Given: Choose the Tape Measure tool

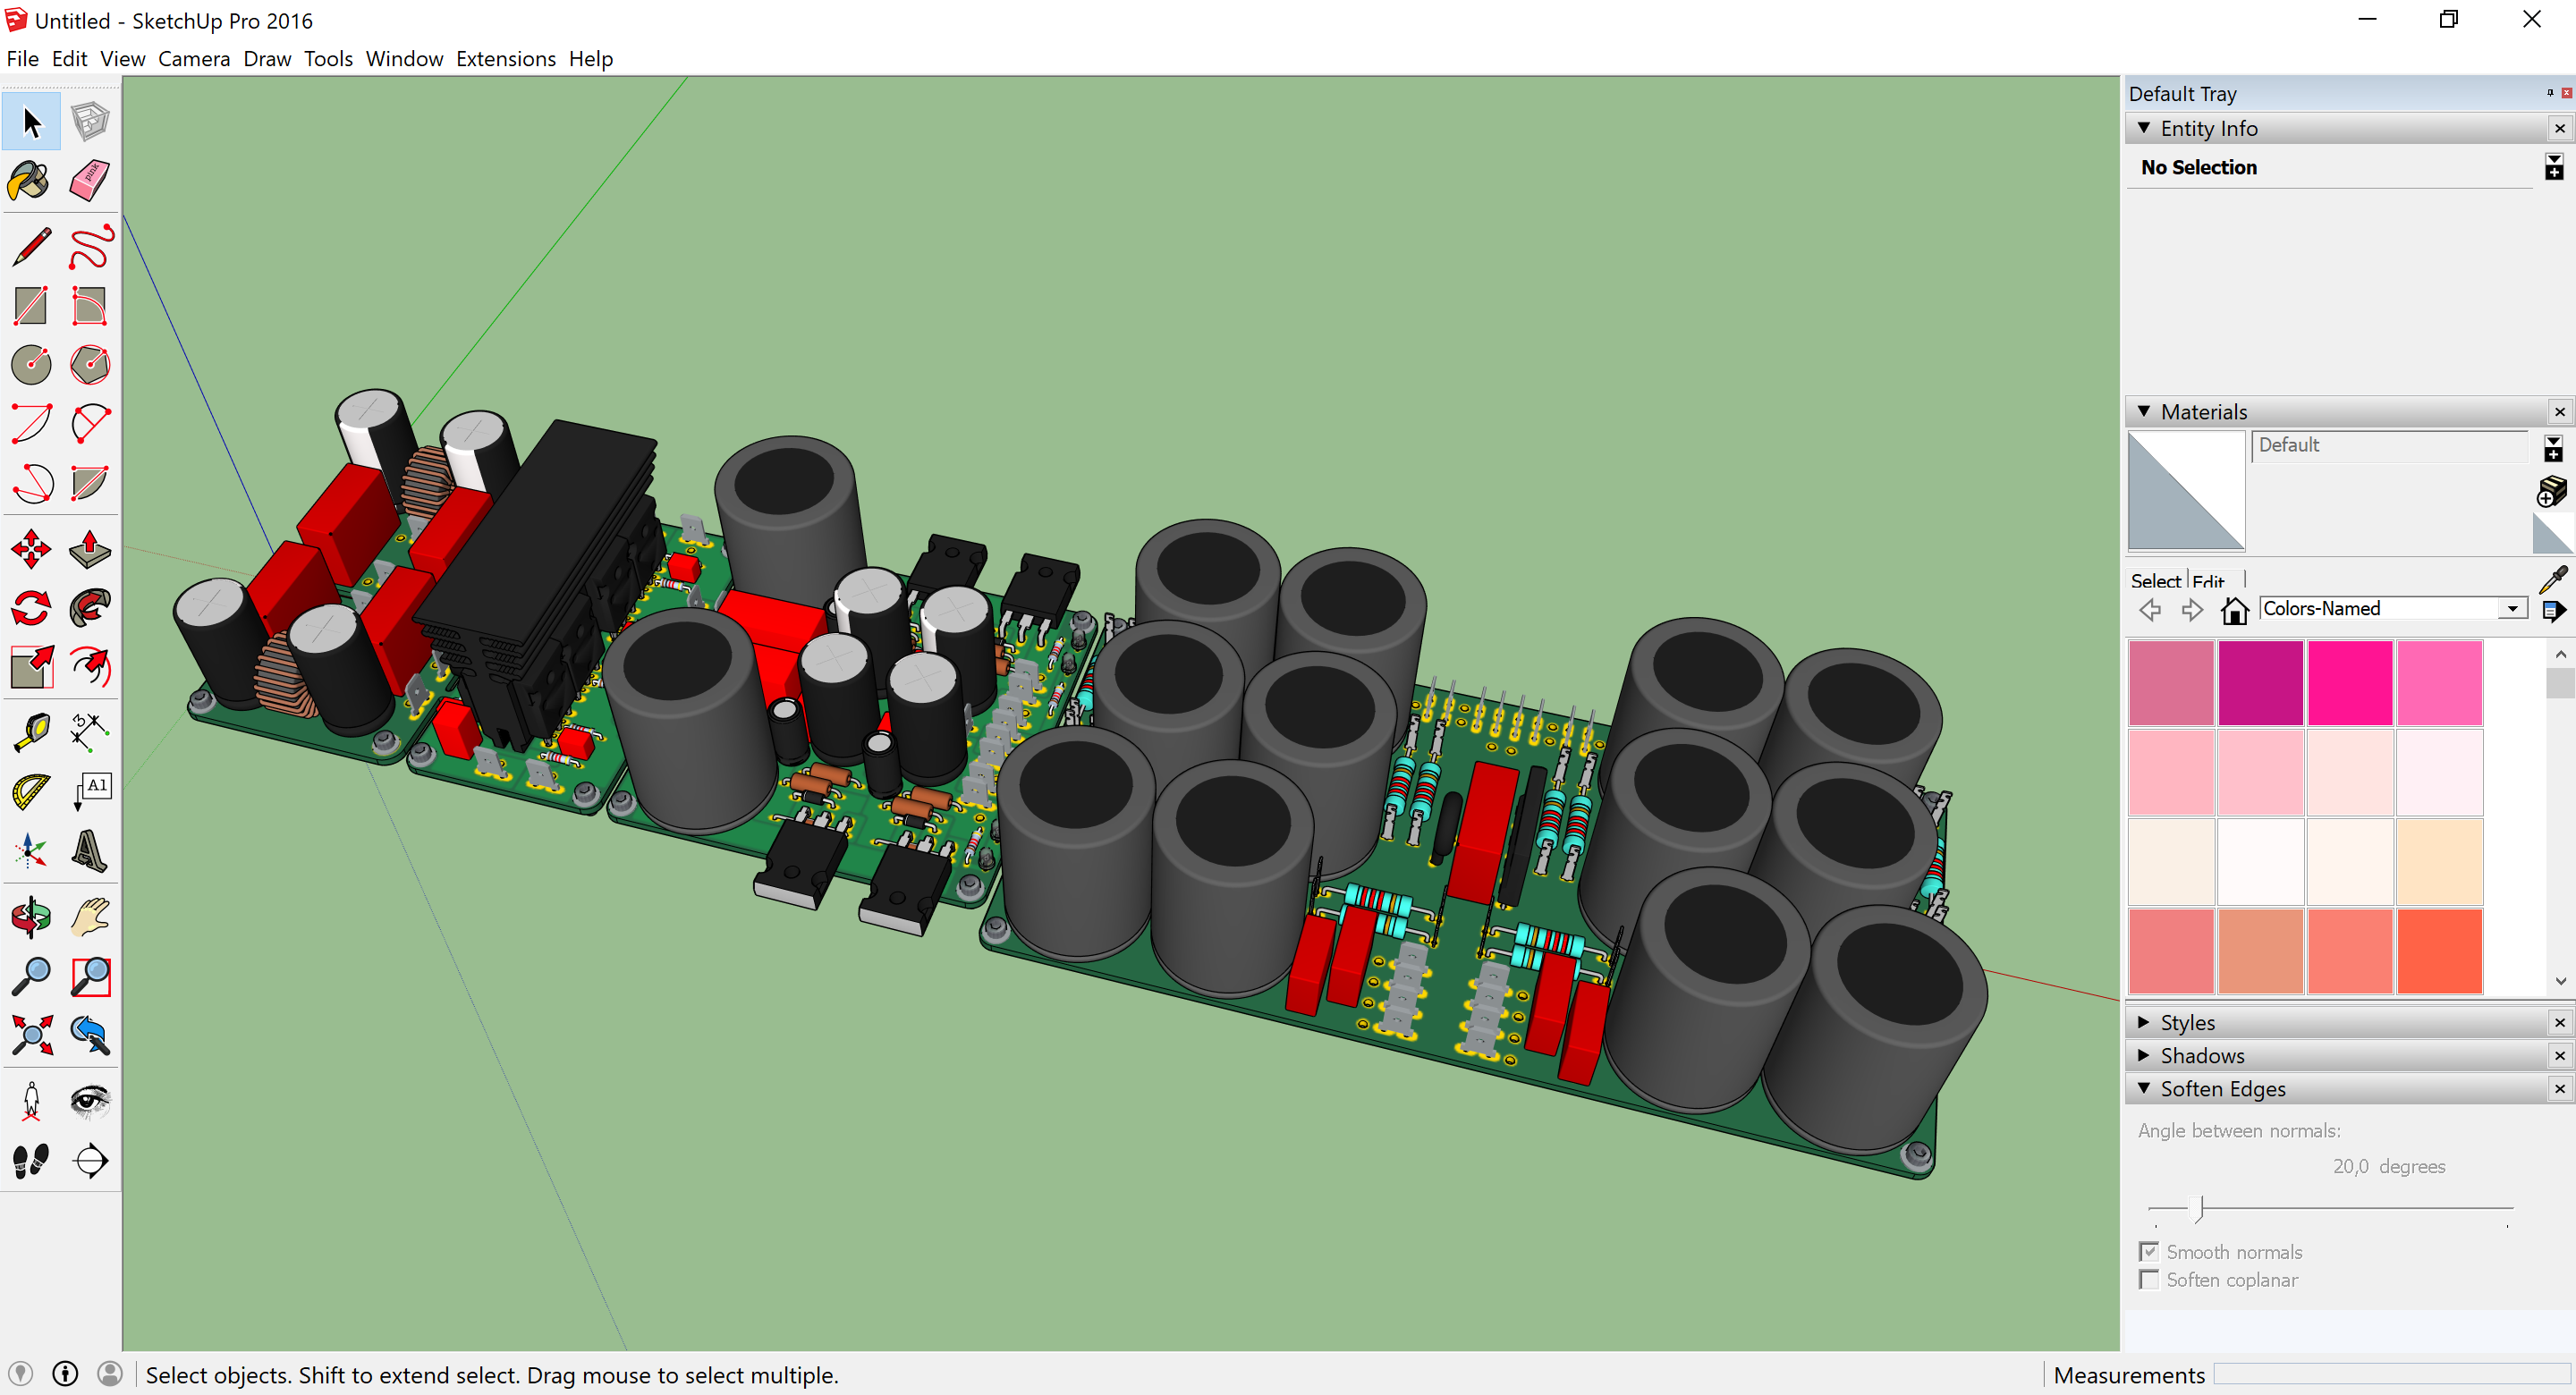Looking at the screenshot, I should pos(31,732).
